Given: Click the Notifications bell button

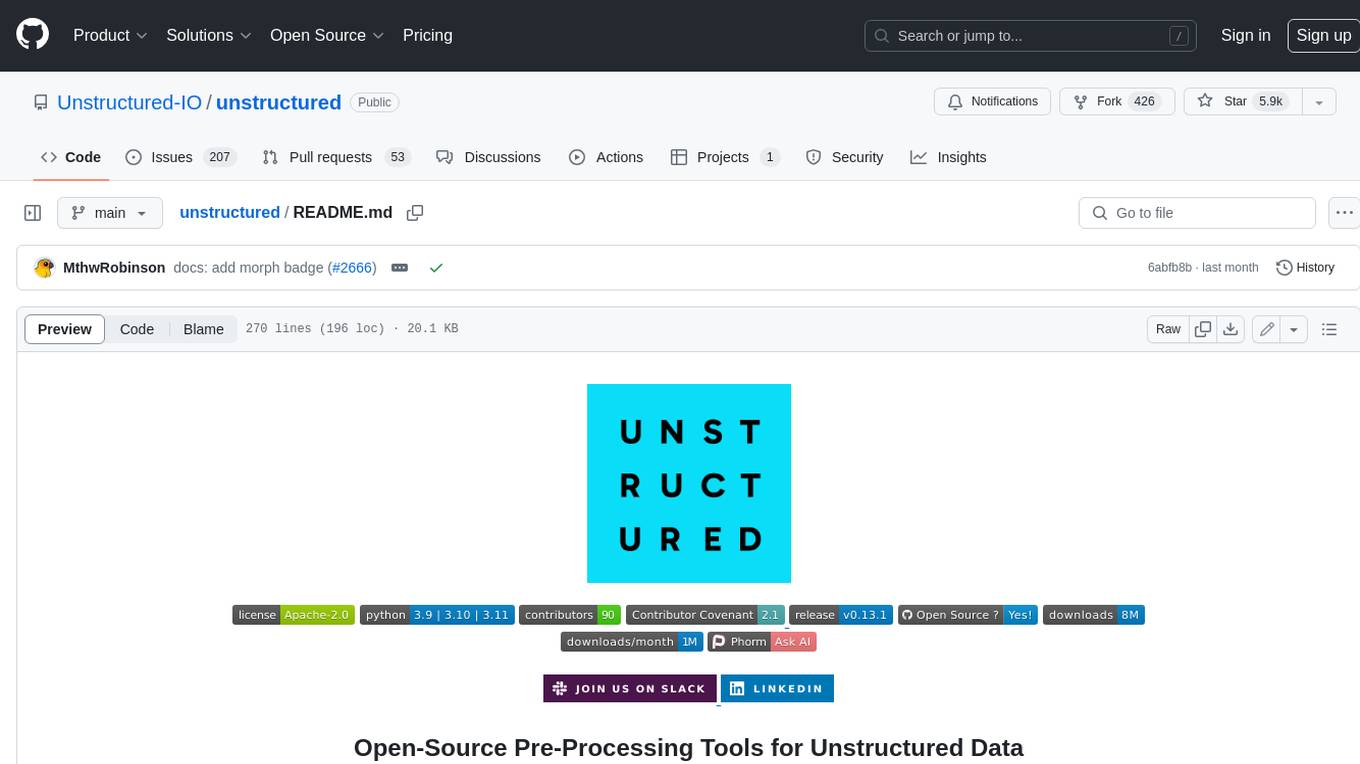Looking at the screenshot, I should 992,102.
